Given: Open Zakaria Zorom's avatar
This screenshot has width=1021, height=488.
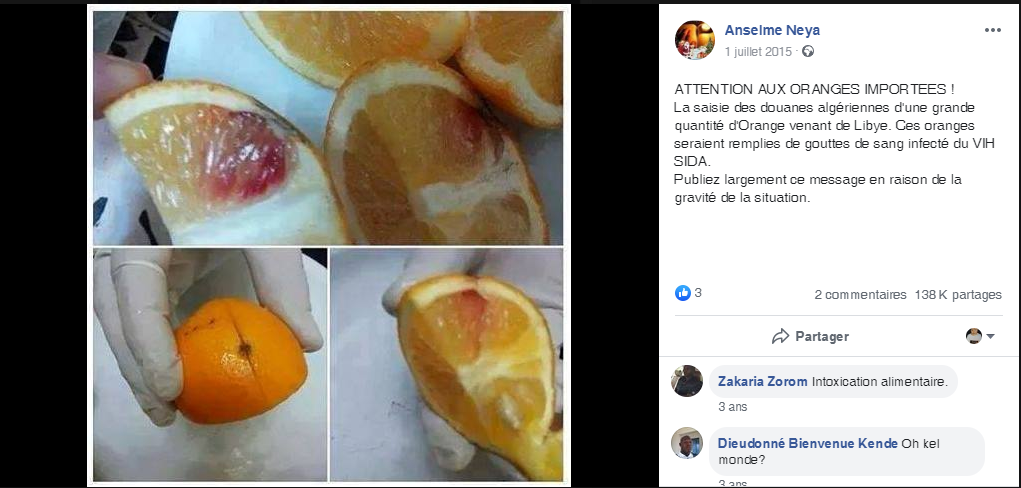Looking at the screenshot, I should [x=687, y=381].
